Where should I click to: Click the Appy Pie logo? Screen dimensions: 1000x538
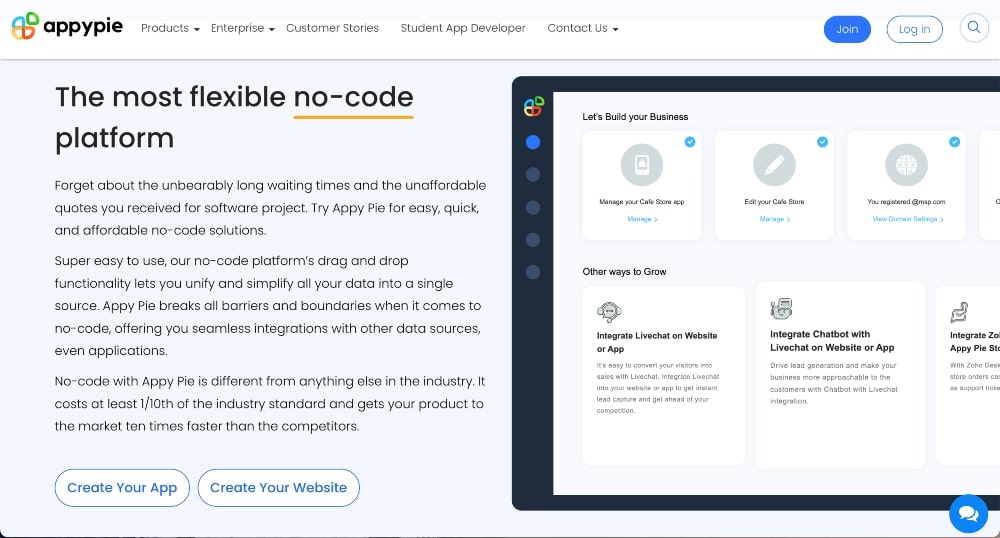[67, 27]
